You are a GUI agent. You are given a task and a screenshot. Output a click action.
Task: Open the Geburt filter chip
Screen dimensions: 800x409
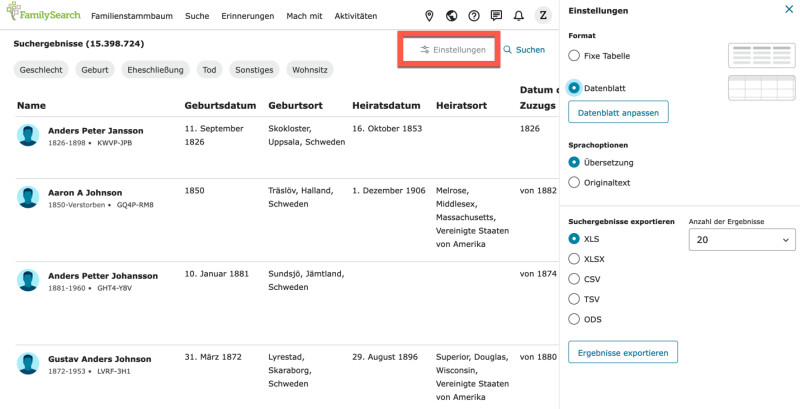pyautogui.click(x=95, y=70)
